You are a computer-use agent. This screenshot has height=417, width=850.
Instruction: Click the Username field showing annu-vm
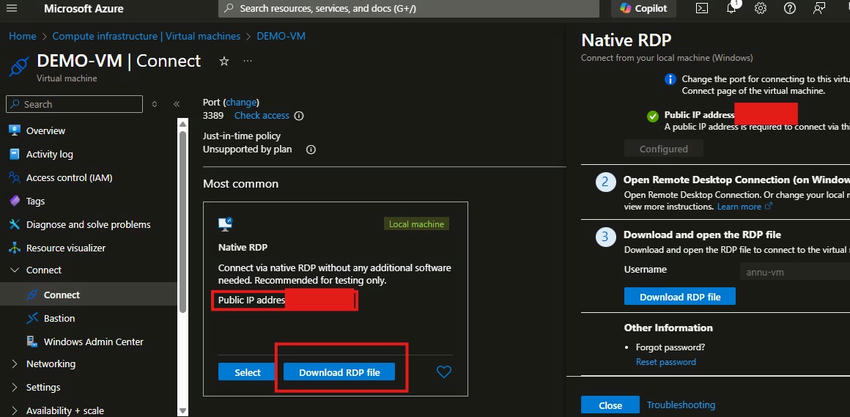click(795, 272)
